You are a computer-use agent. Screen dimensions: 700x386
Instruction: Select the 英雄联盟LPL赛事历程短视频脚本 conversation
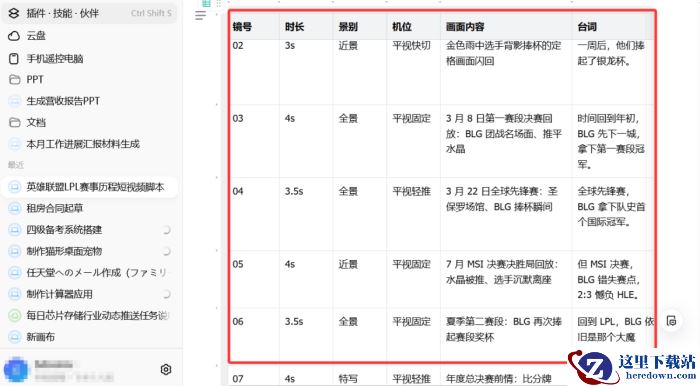(89, 187)
